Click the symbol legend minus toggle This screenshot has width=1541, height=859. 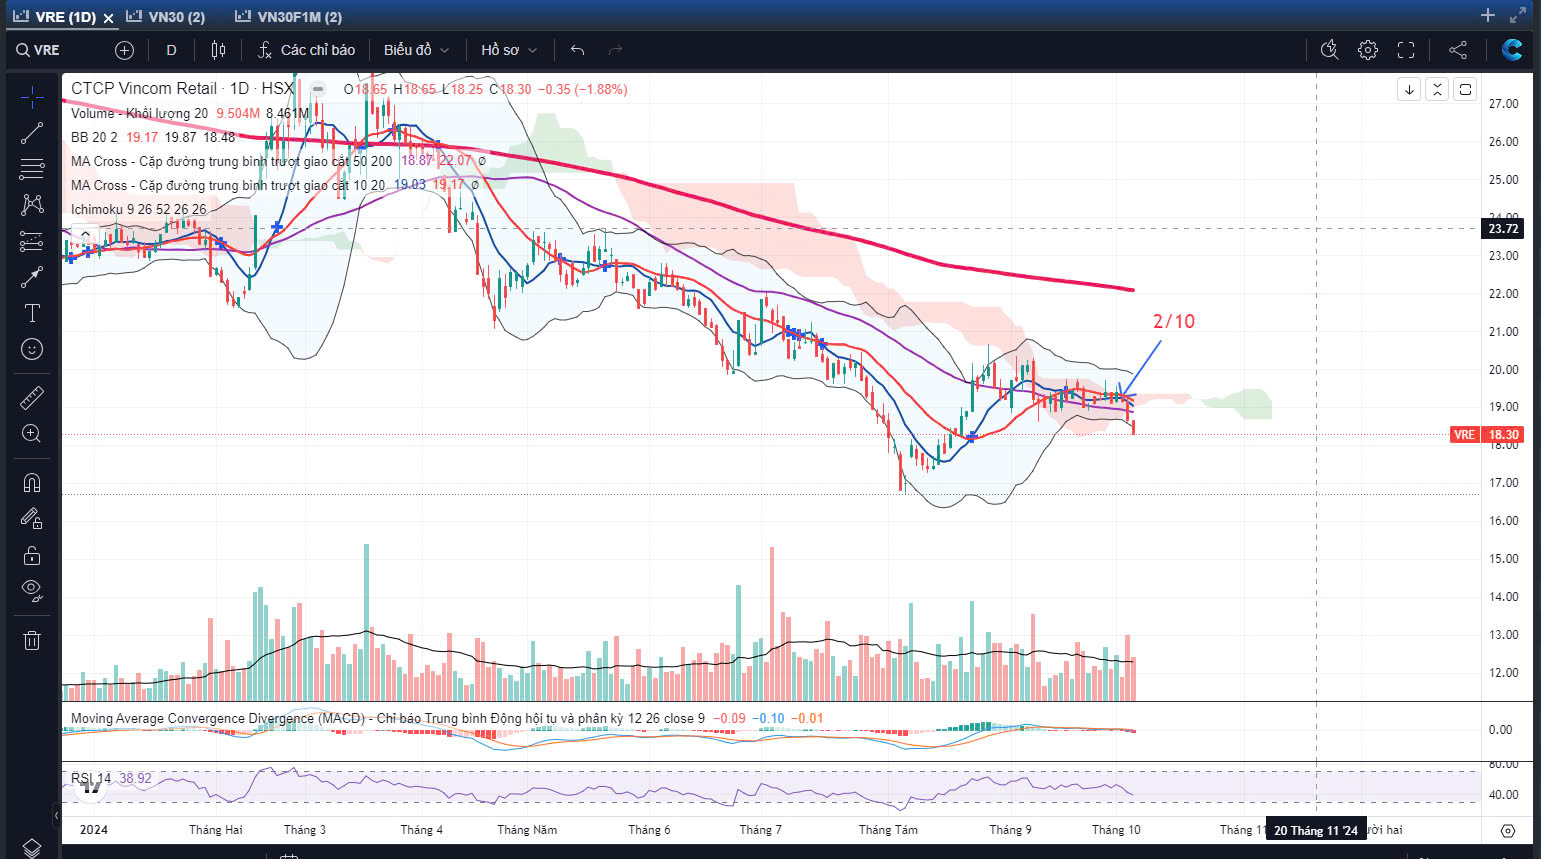click(318, 89)
